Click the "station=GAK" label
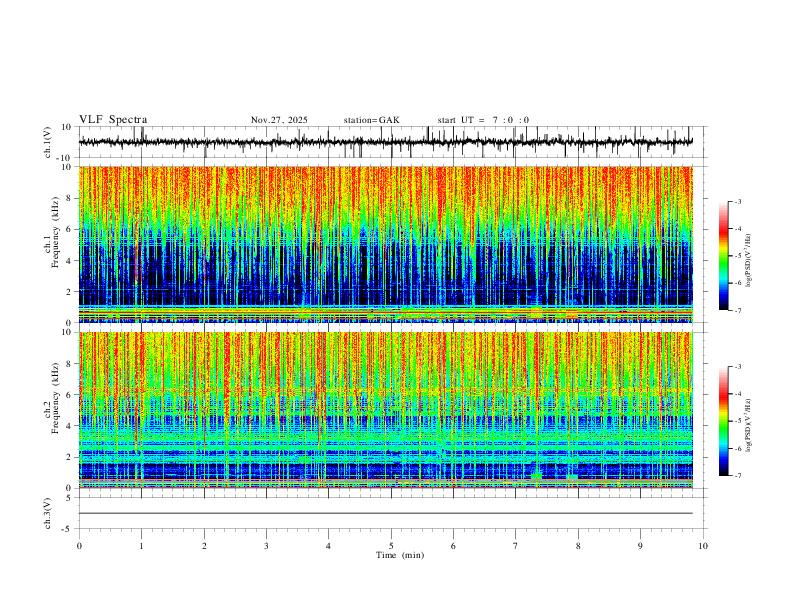Image resolution: width=792 pixels, height=612 pixels. point(371,120)
